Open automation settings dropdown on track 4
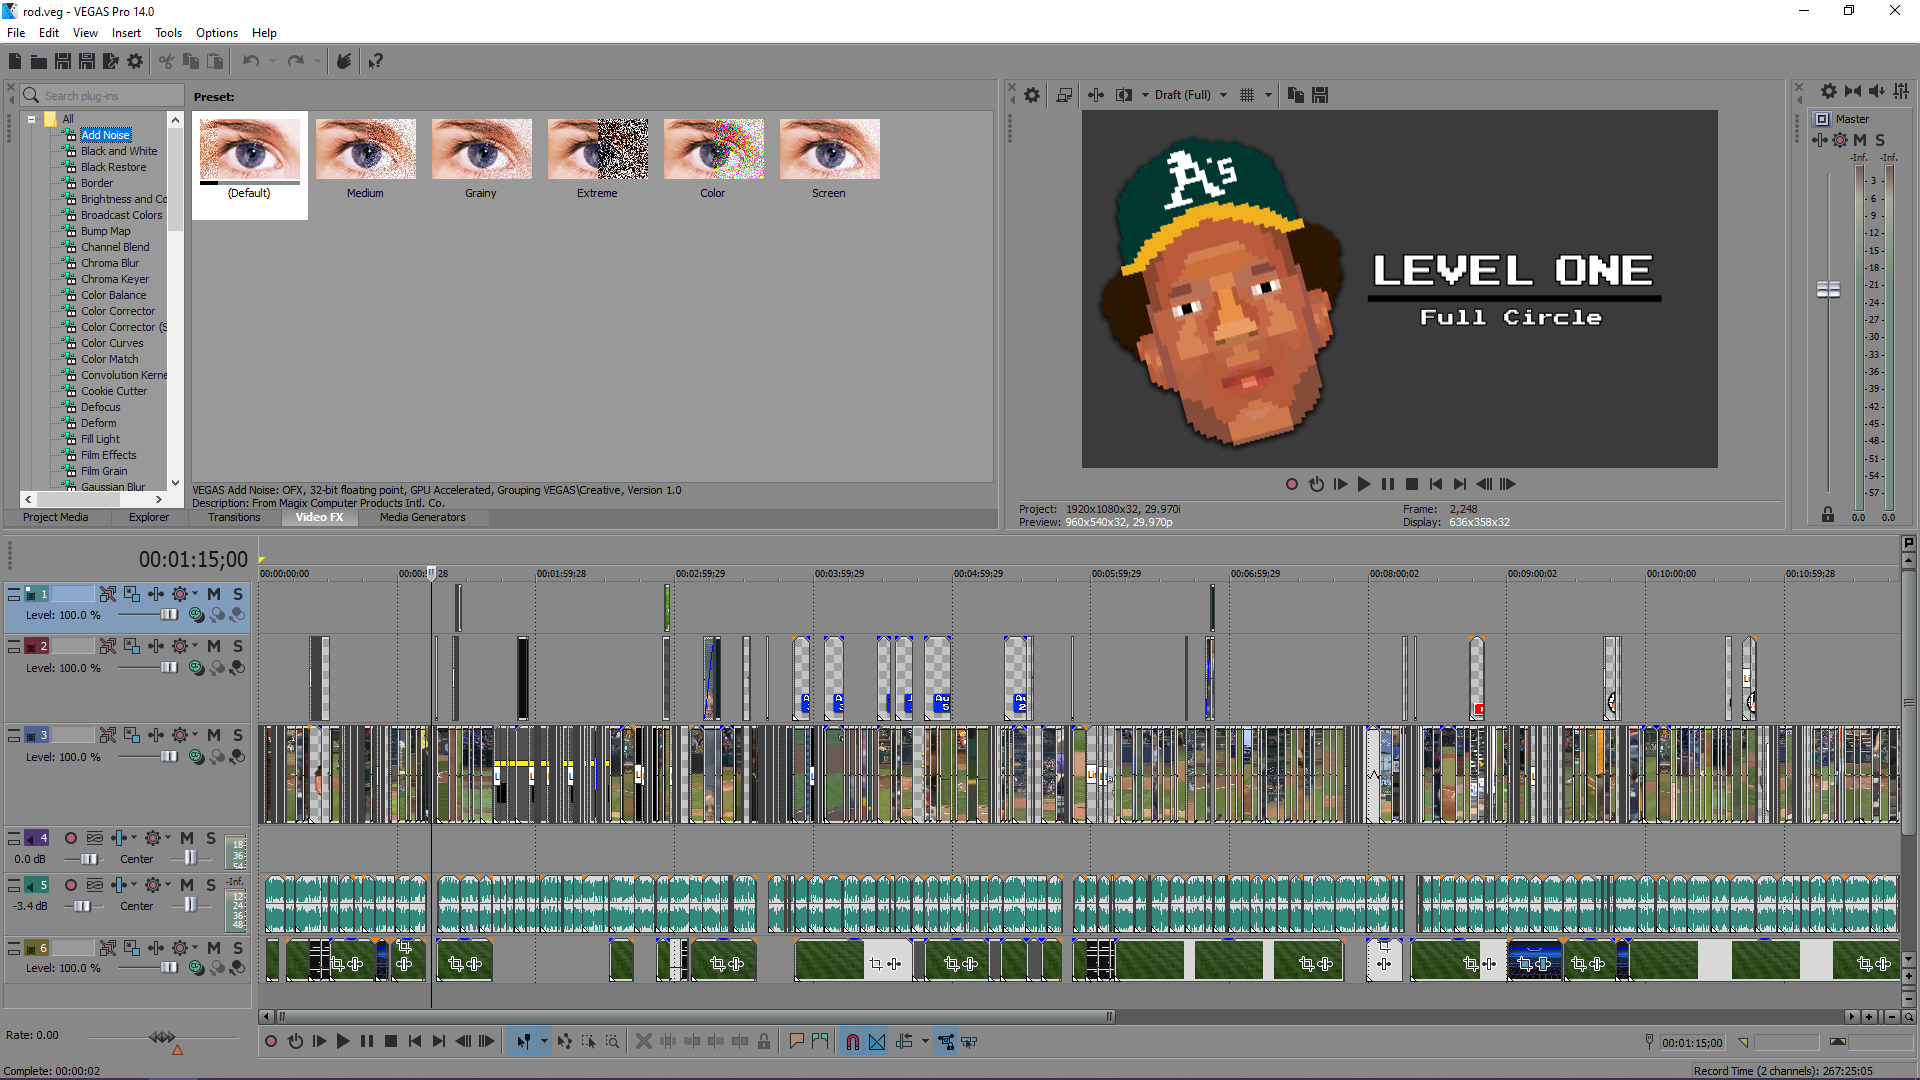 coord(168,838)
